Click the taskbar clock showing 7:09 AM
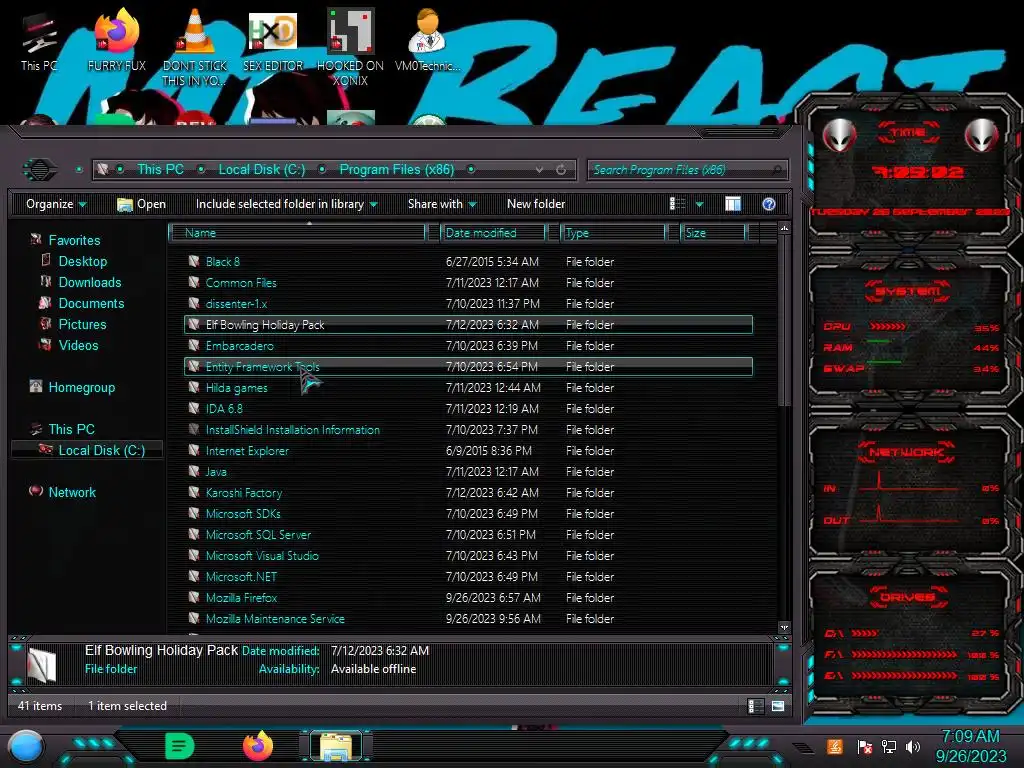Image resolution: width=1024 pixels, height=768 pixels. coord(970,746)
